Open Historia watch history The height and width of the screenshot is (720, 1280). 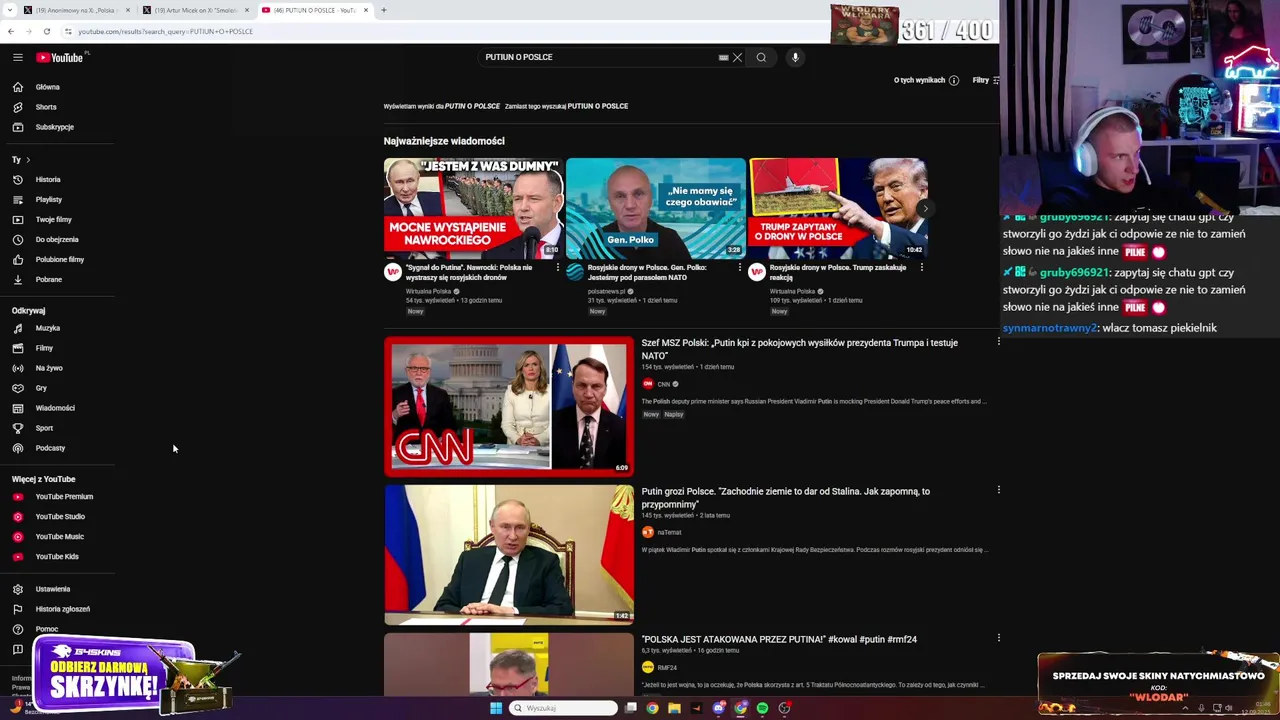pos(48,180)
